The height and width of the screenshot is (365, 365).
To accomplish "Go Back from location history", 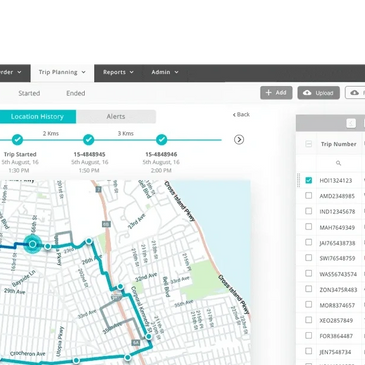I will [x=241, y=115].
